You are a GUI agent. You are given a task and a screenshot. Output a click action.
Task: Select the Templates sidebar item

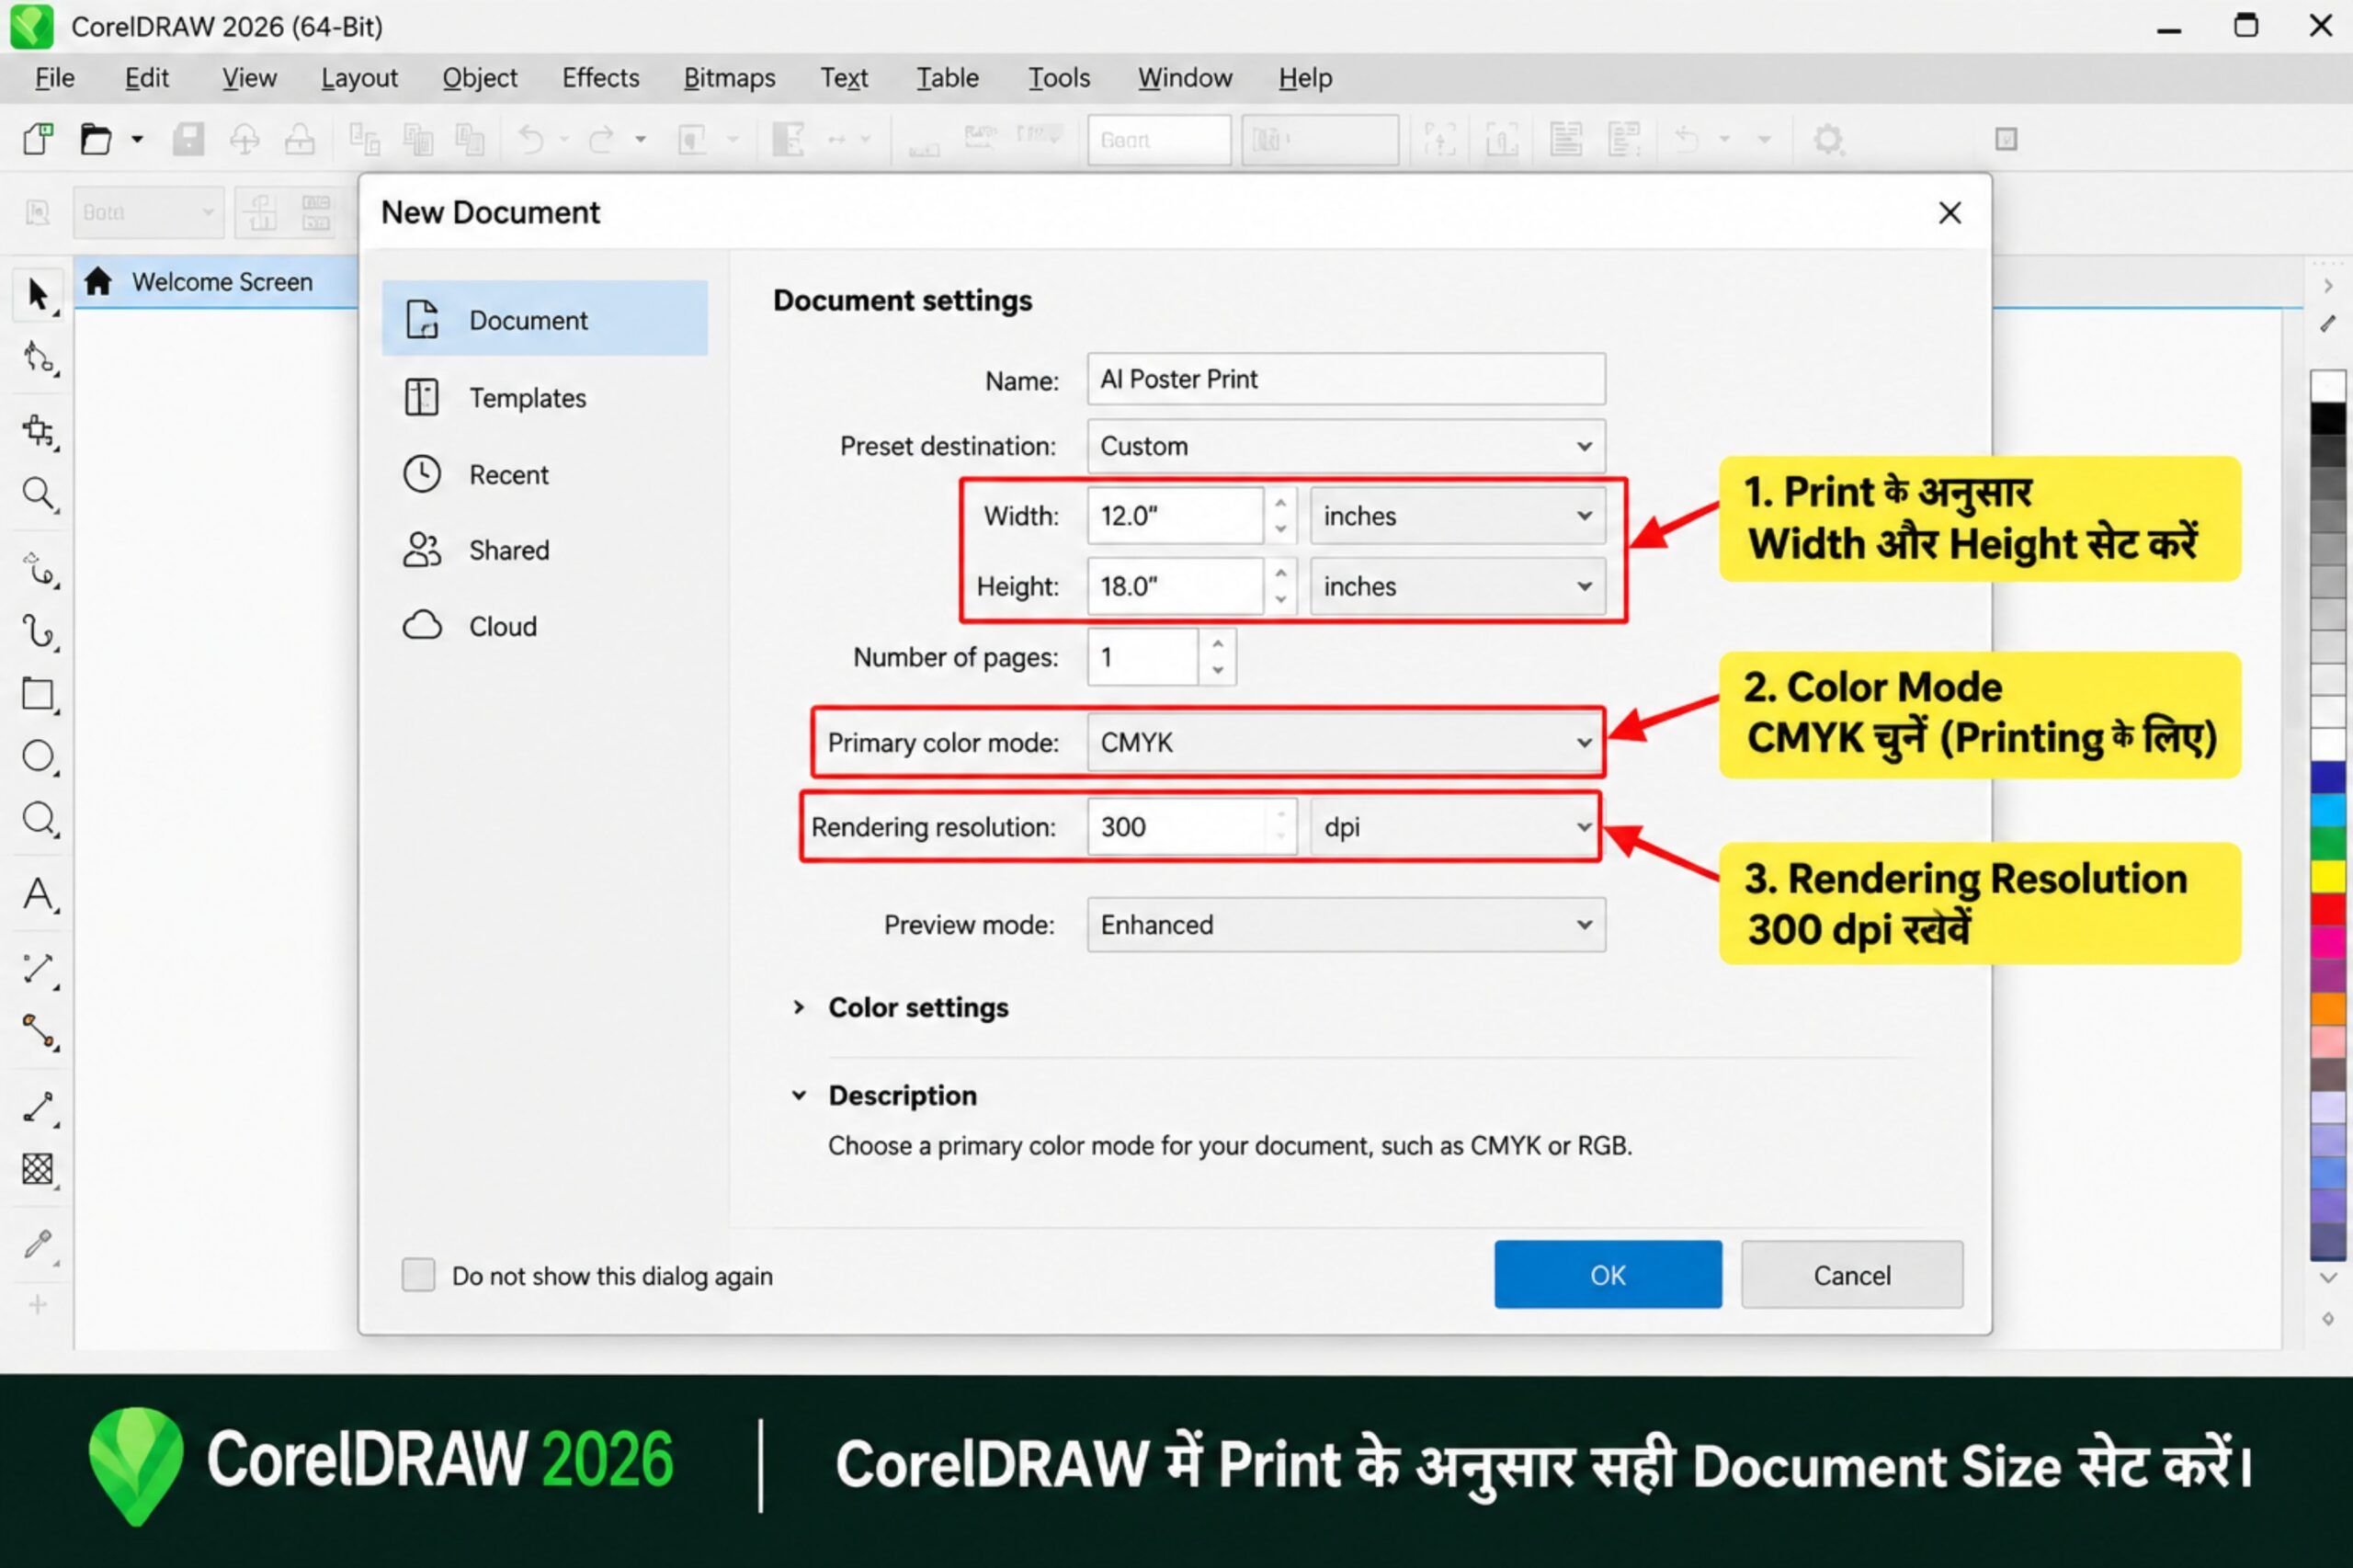pyautogui.click(x=545, y=398)
